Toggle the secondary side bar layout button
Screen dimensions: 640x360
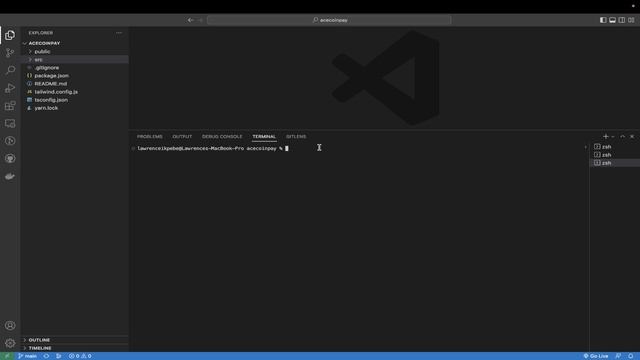622,20
